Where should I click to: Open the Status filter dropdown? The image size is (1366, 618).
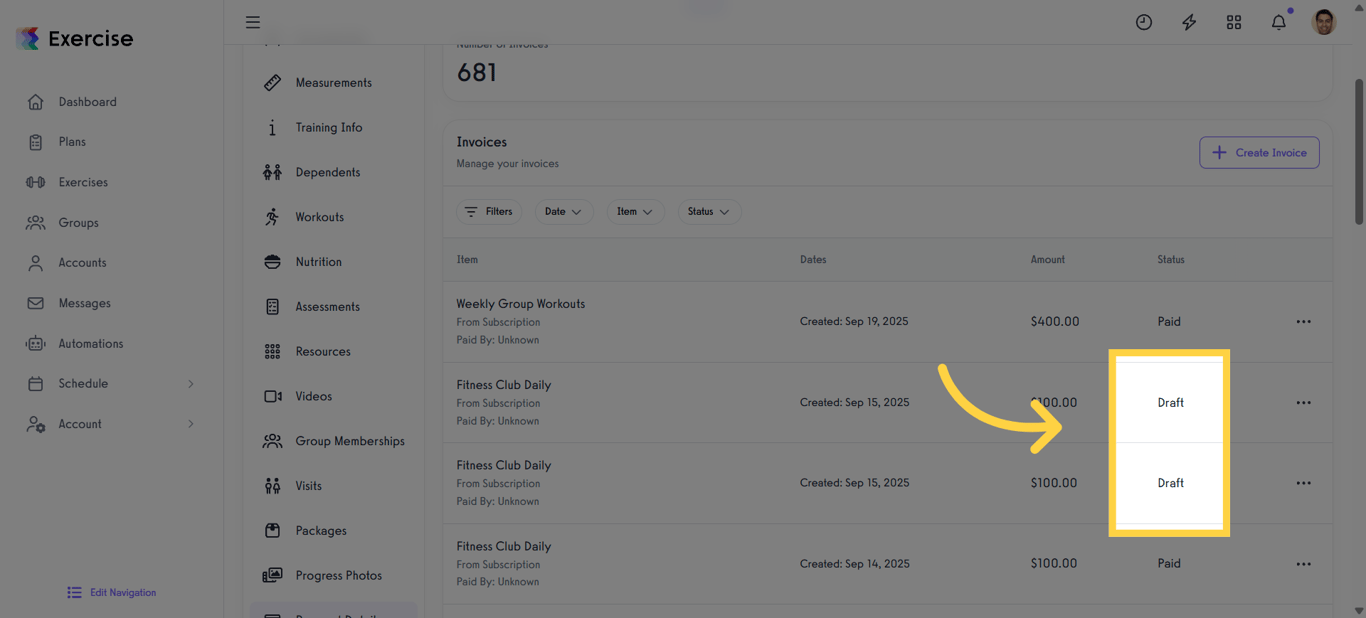(x=709, y=211)
